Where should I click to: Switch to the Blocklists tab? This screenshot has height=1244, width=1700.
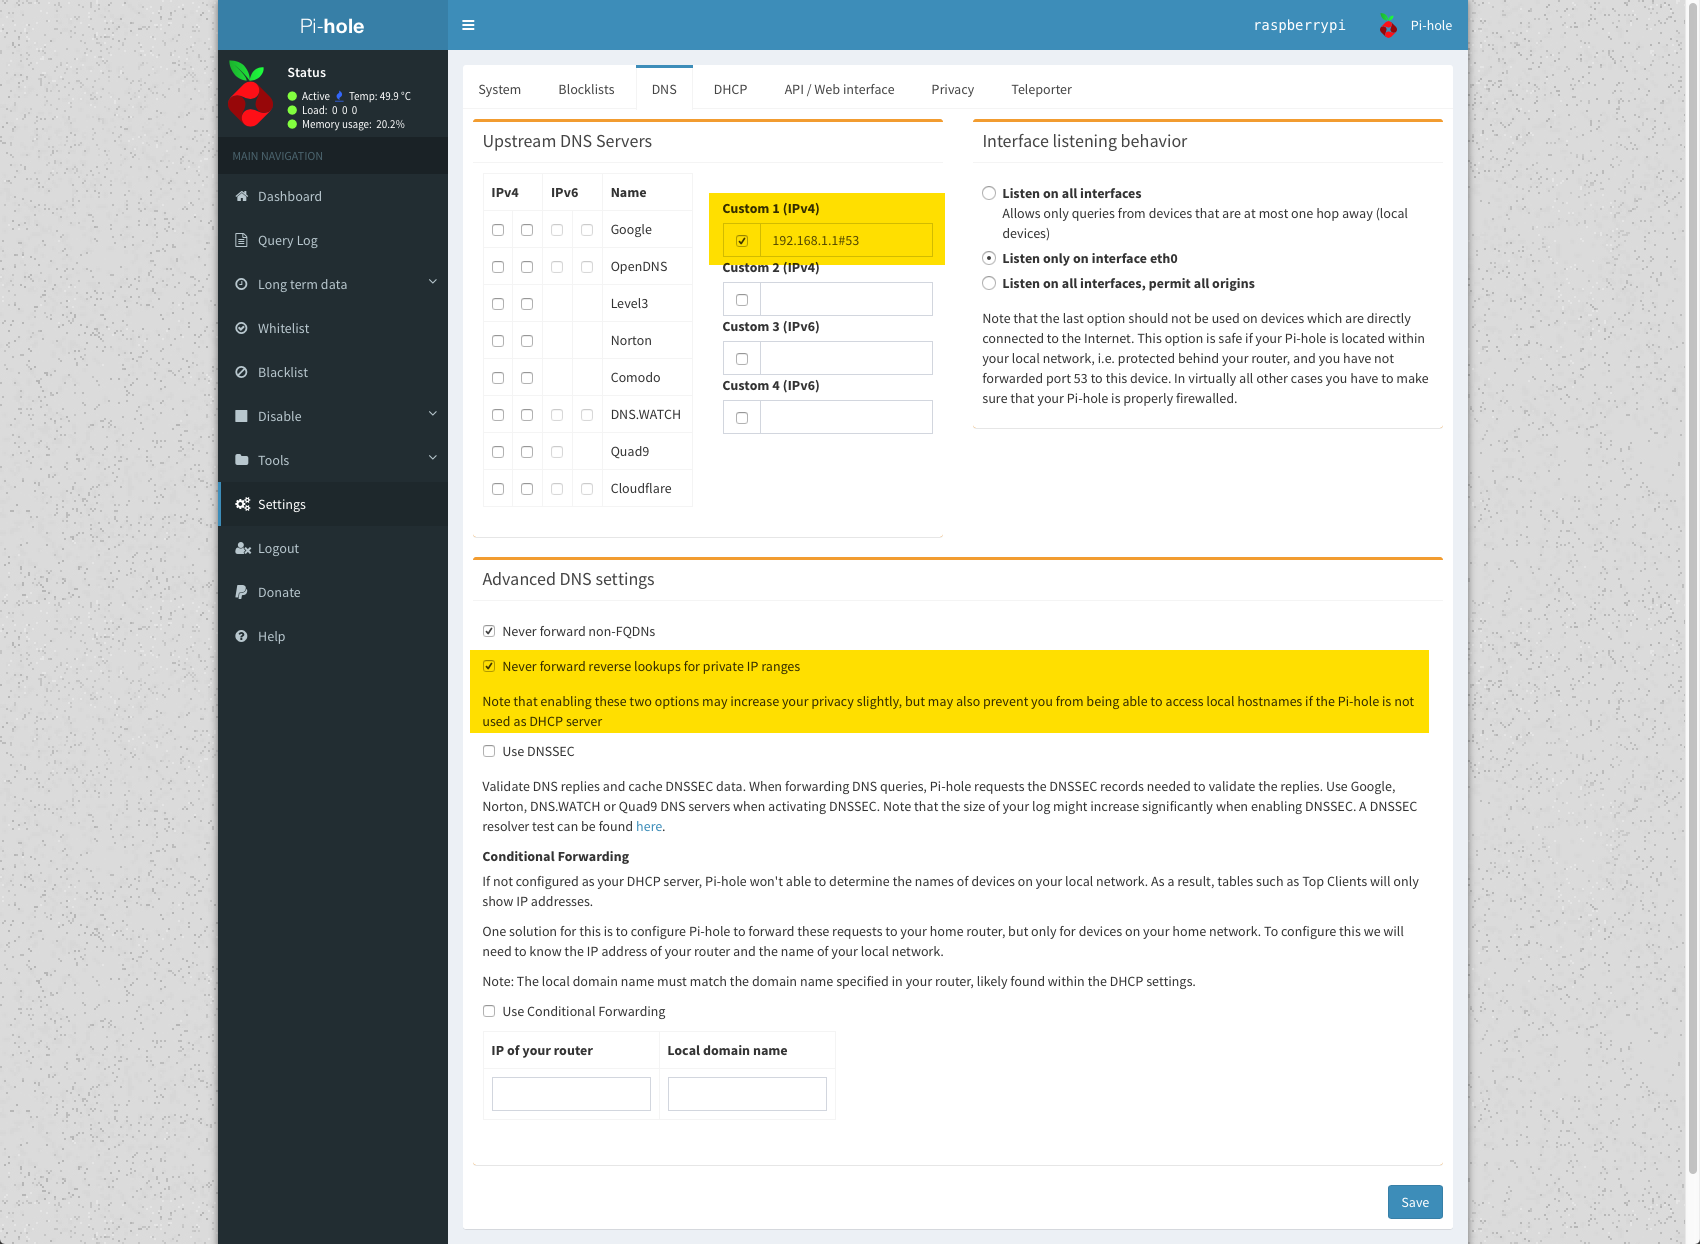pyautogui.click(x=587, y=89)
